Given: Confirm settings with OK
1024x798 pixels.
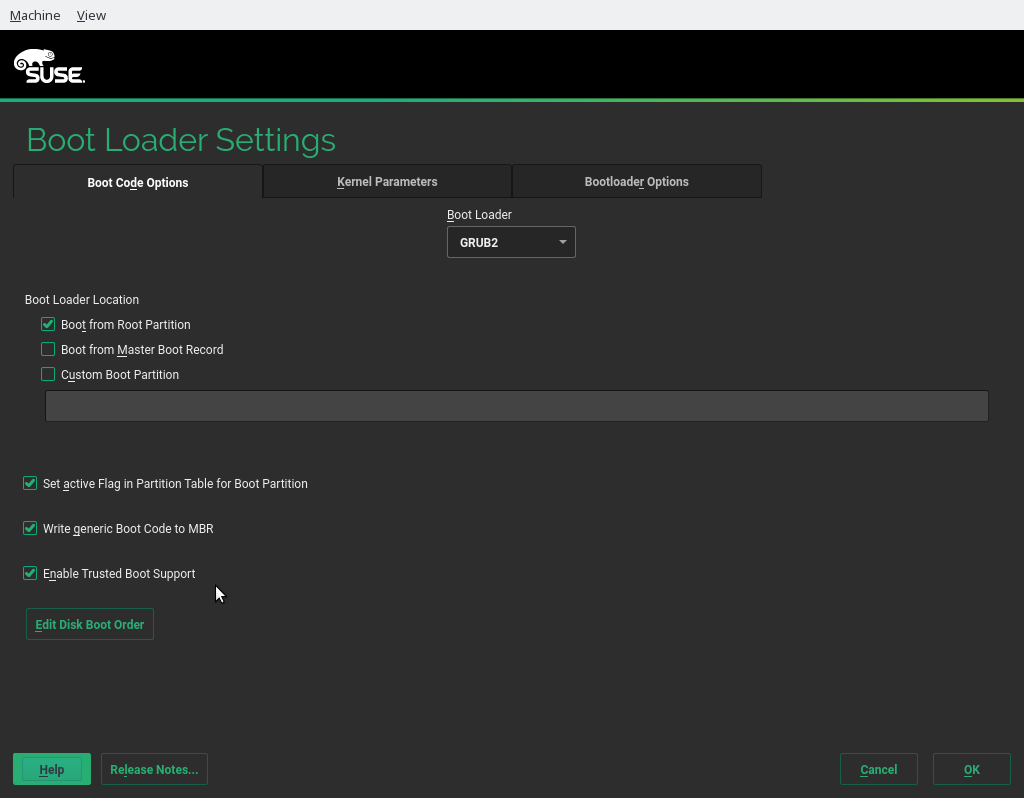Looking at the screenshot, I should [x=972, y=769].
